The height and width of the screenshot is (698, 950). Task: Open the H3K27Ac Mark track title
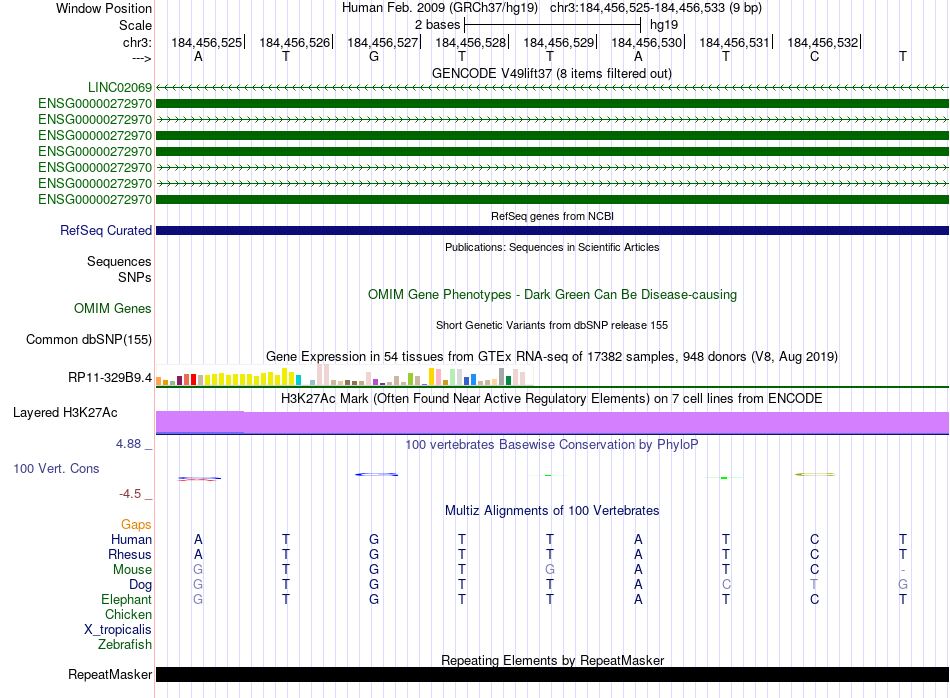pyautogui.click(x=552, y=398)
